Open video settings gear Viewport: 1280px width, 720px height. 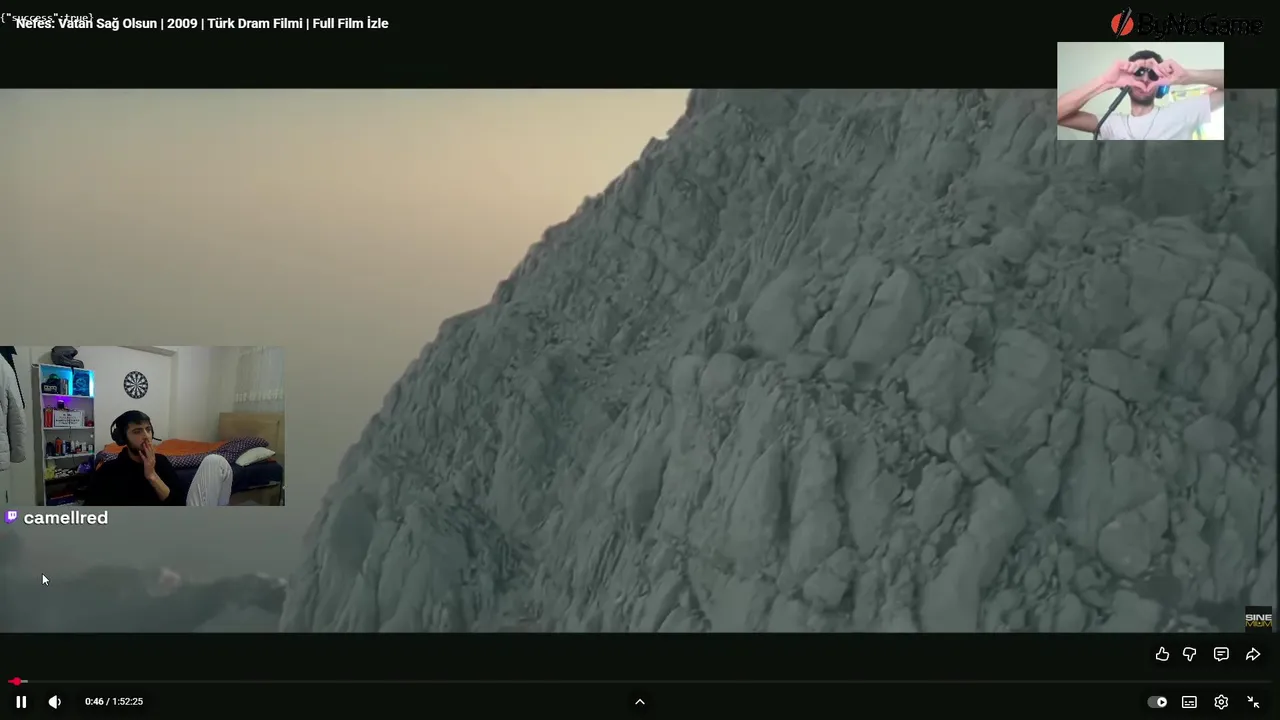pos(1221,702)
